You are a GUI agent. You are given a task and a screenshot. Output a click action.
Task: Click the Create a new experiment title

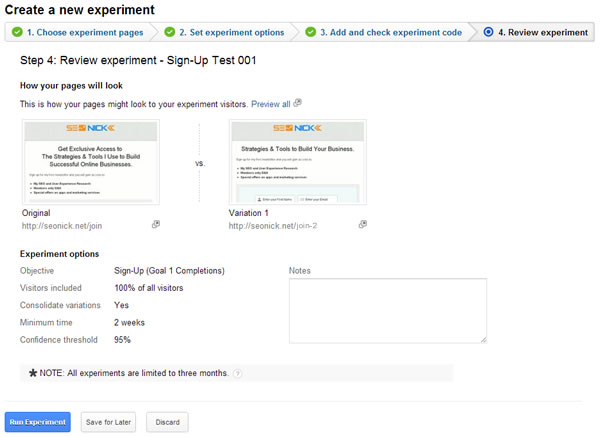point(80,10)
